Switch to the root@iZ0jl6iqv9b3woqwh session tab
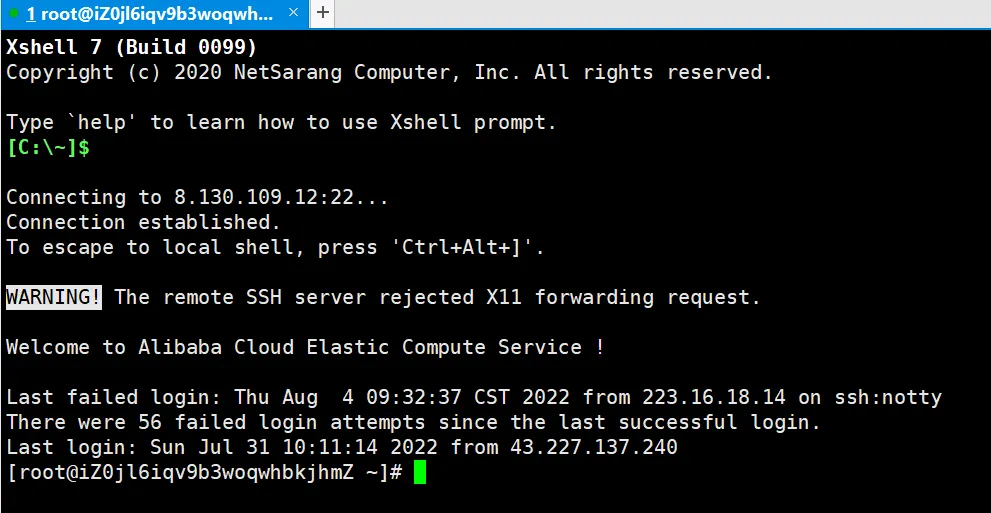Image resolution: width=991 pixels, height=513 pixels. (150, 14)
